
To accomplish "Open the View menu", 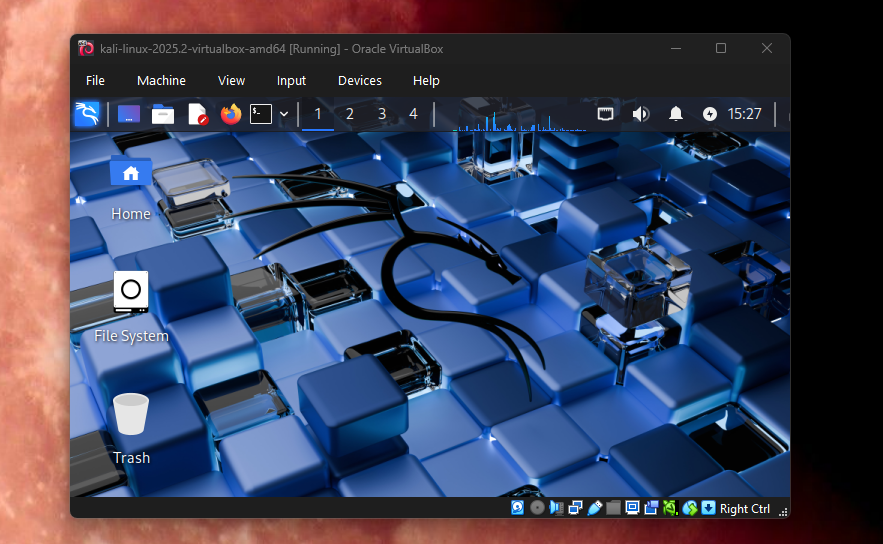I will click(x=231, y=81).
